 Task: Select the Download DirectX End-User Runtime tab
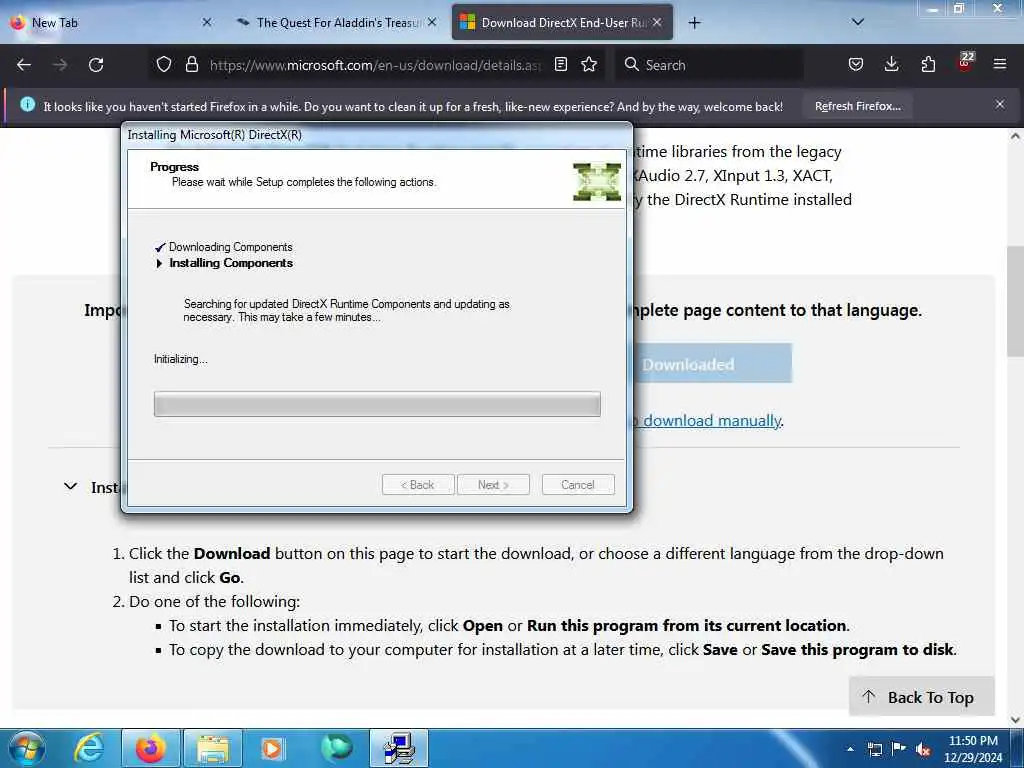coord(563,23)
